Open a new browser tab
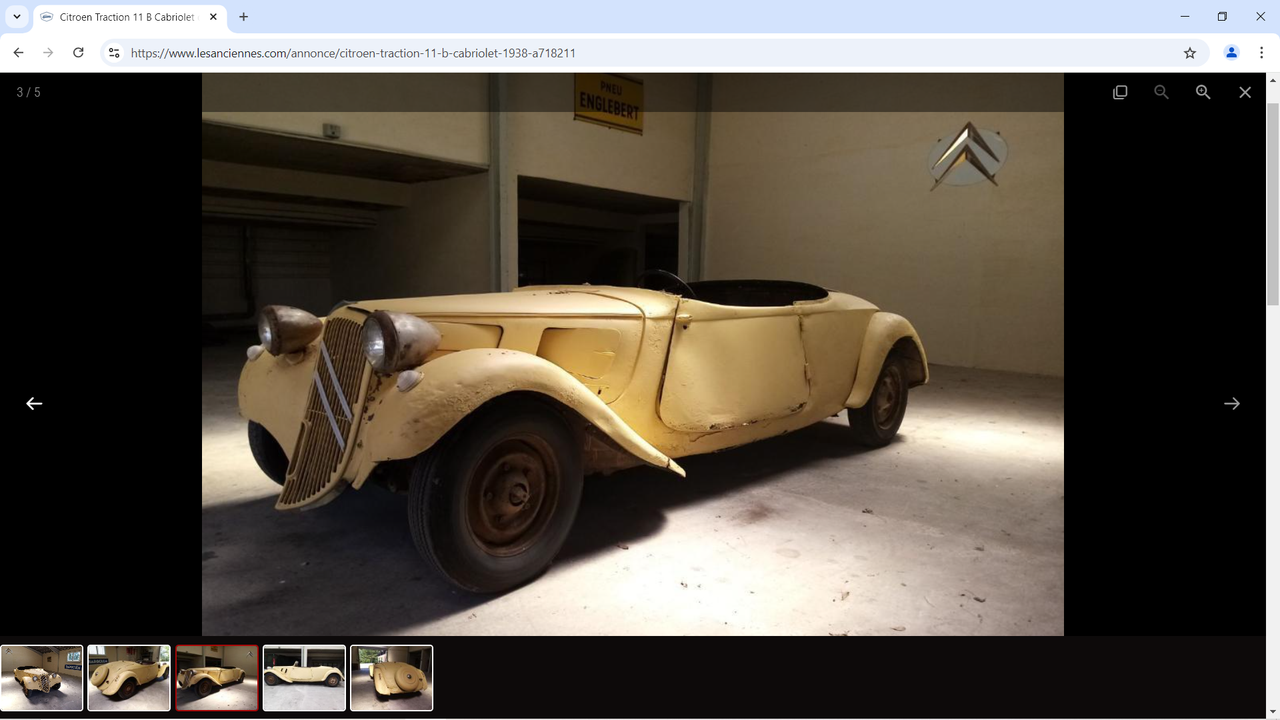 [x=243, y=17]
